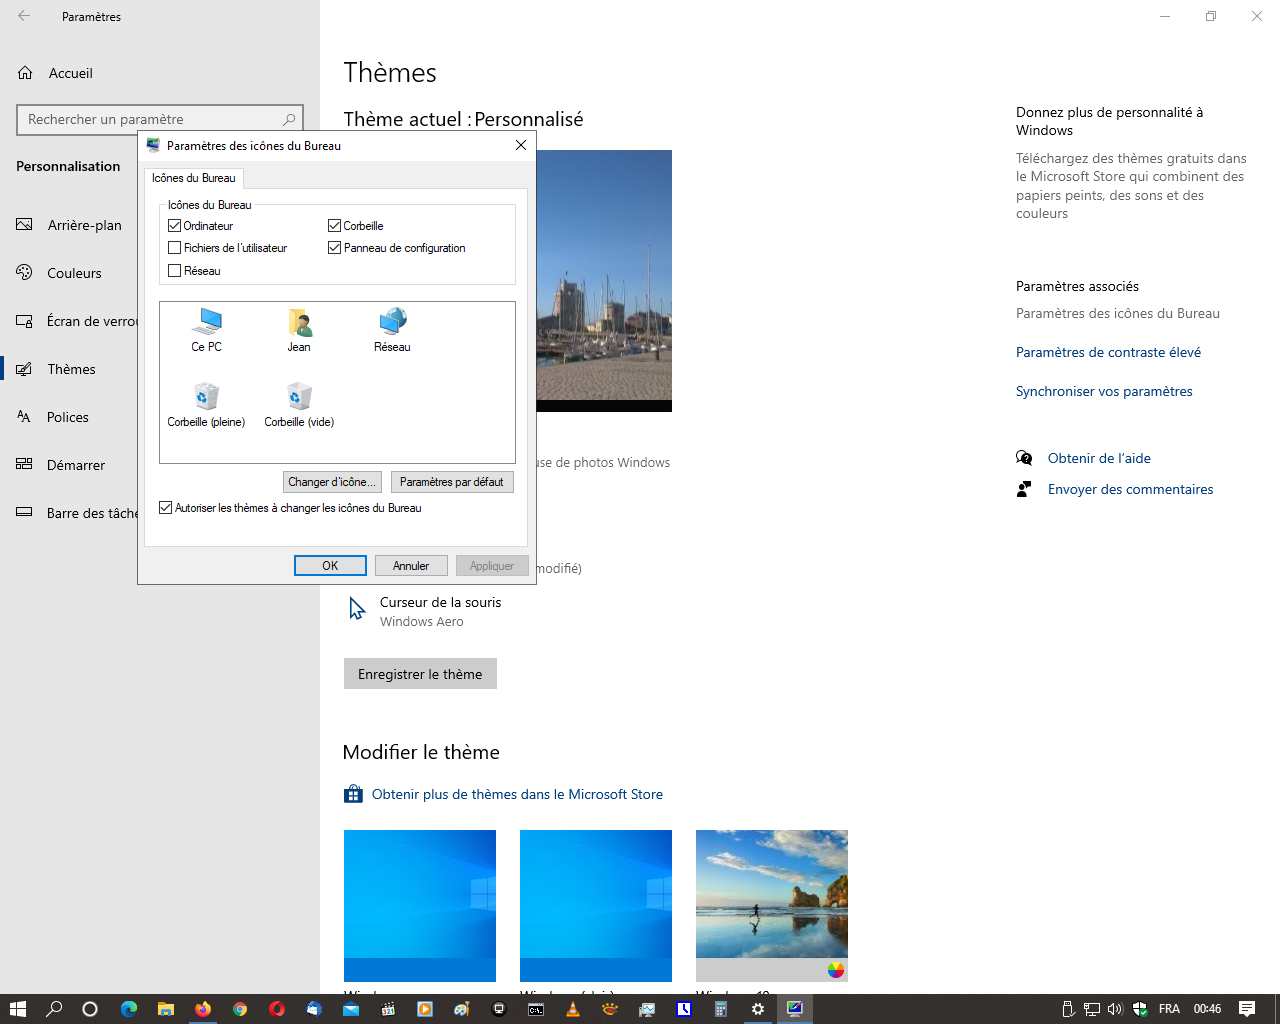
Task: Open taskbar search magnifier
Action: [54, 1009]
